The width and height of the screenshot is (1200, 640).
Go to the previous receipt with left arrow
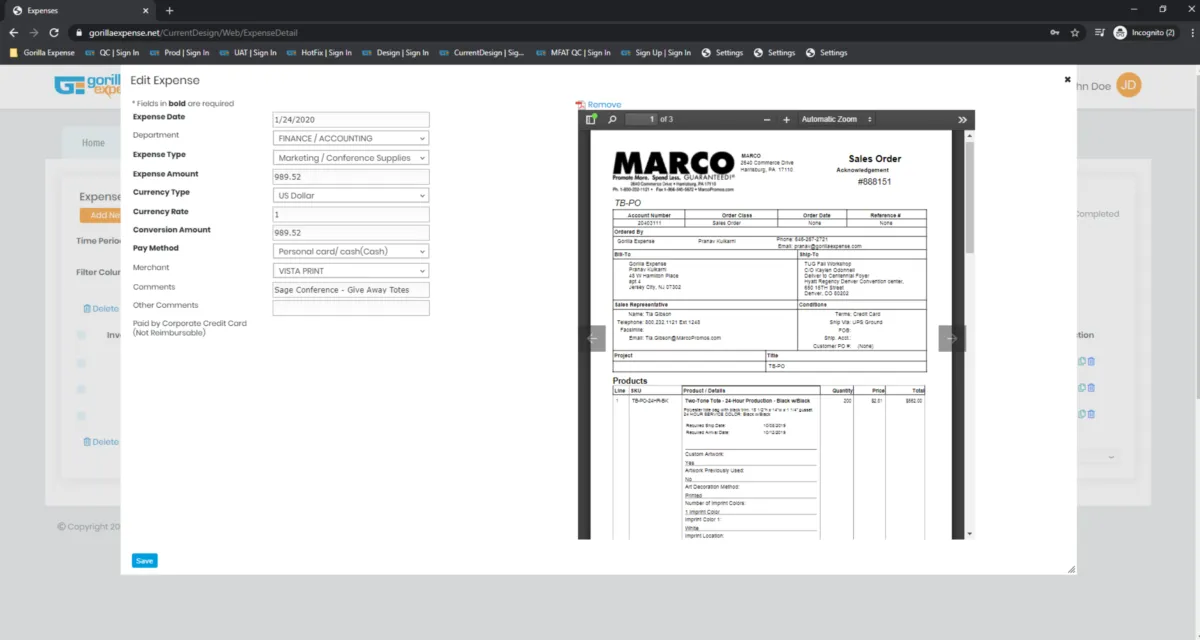click(x=592, y=338)
